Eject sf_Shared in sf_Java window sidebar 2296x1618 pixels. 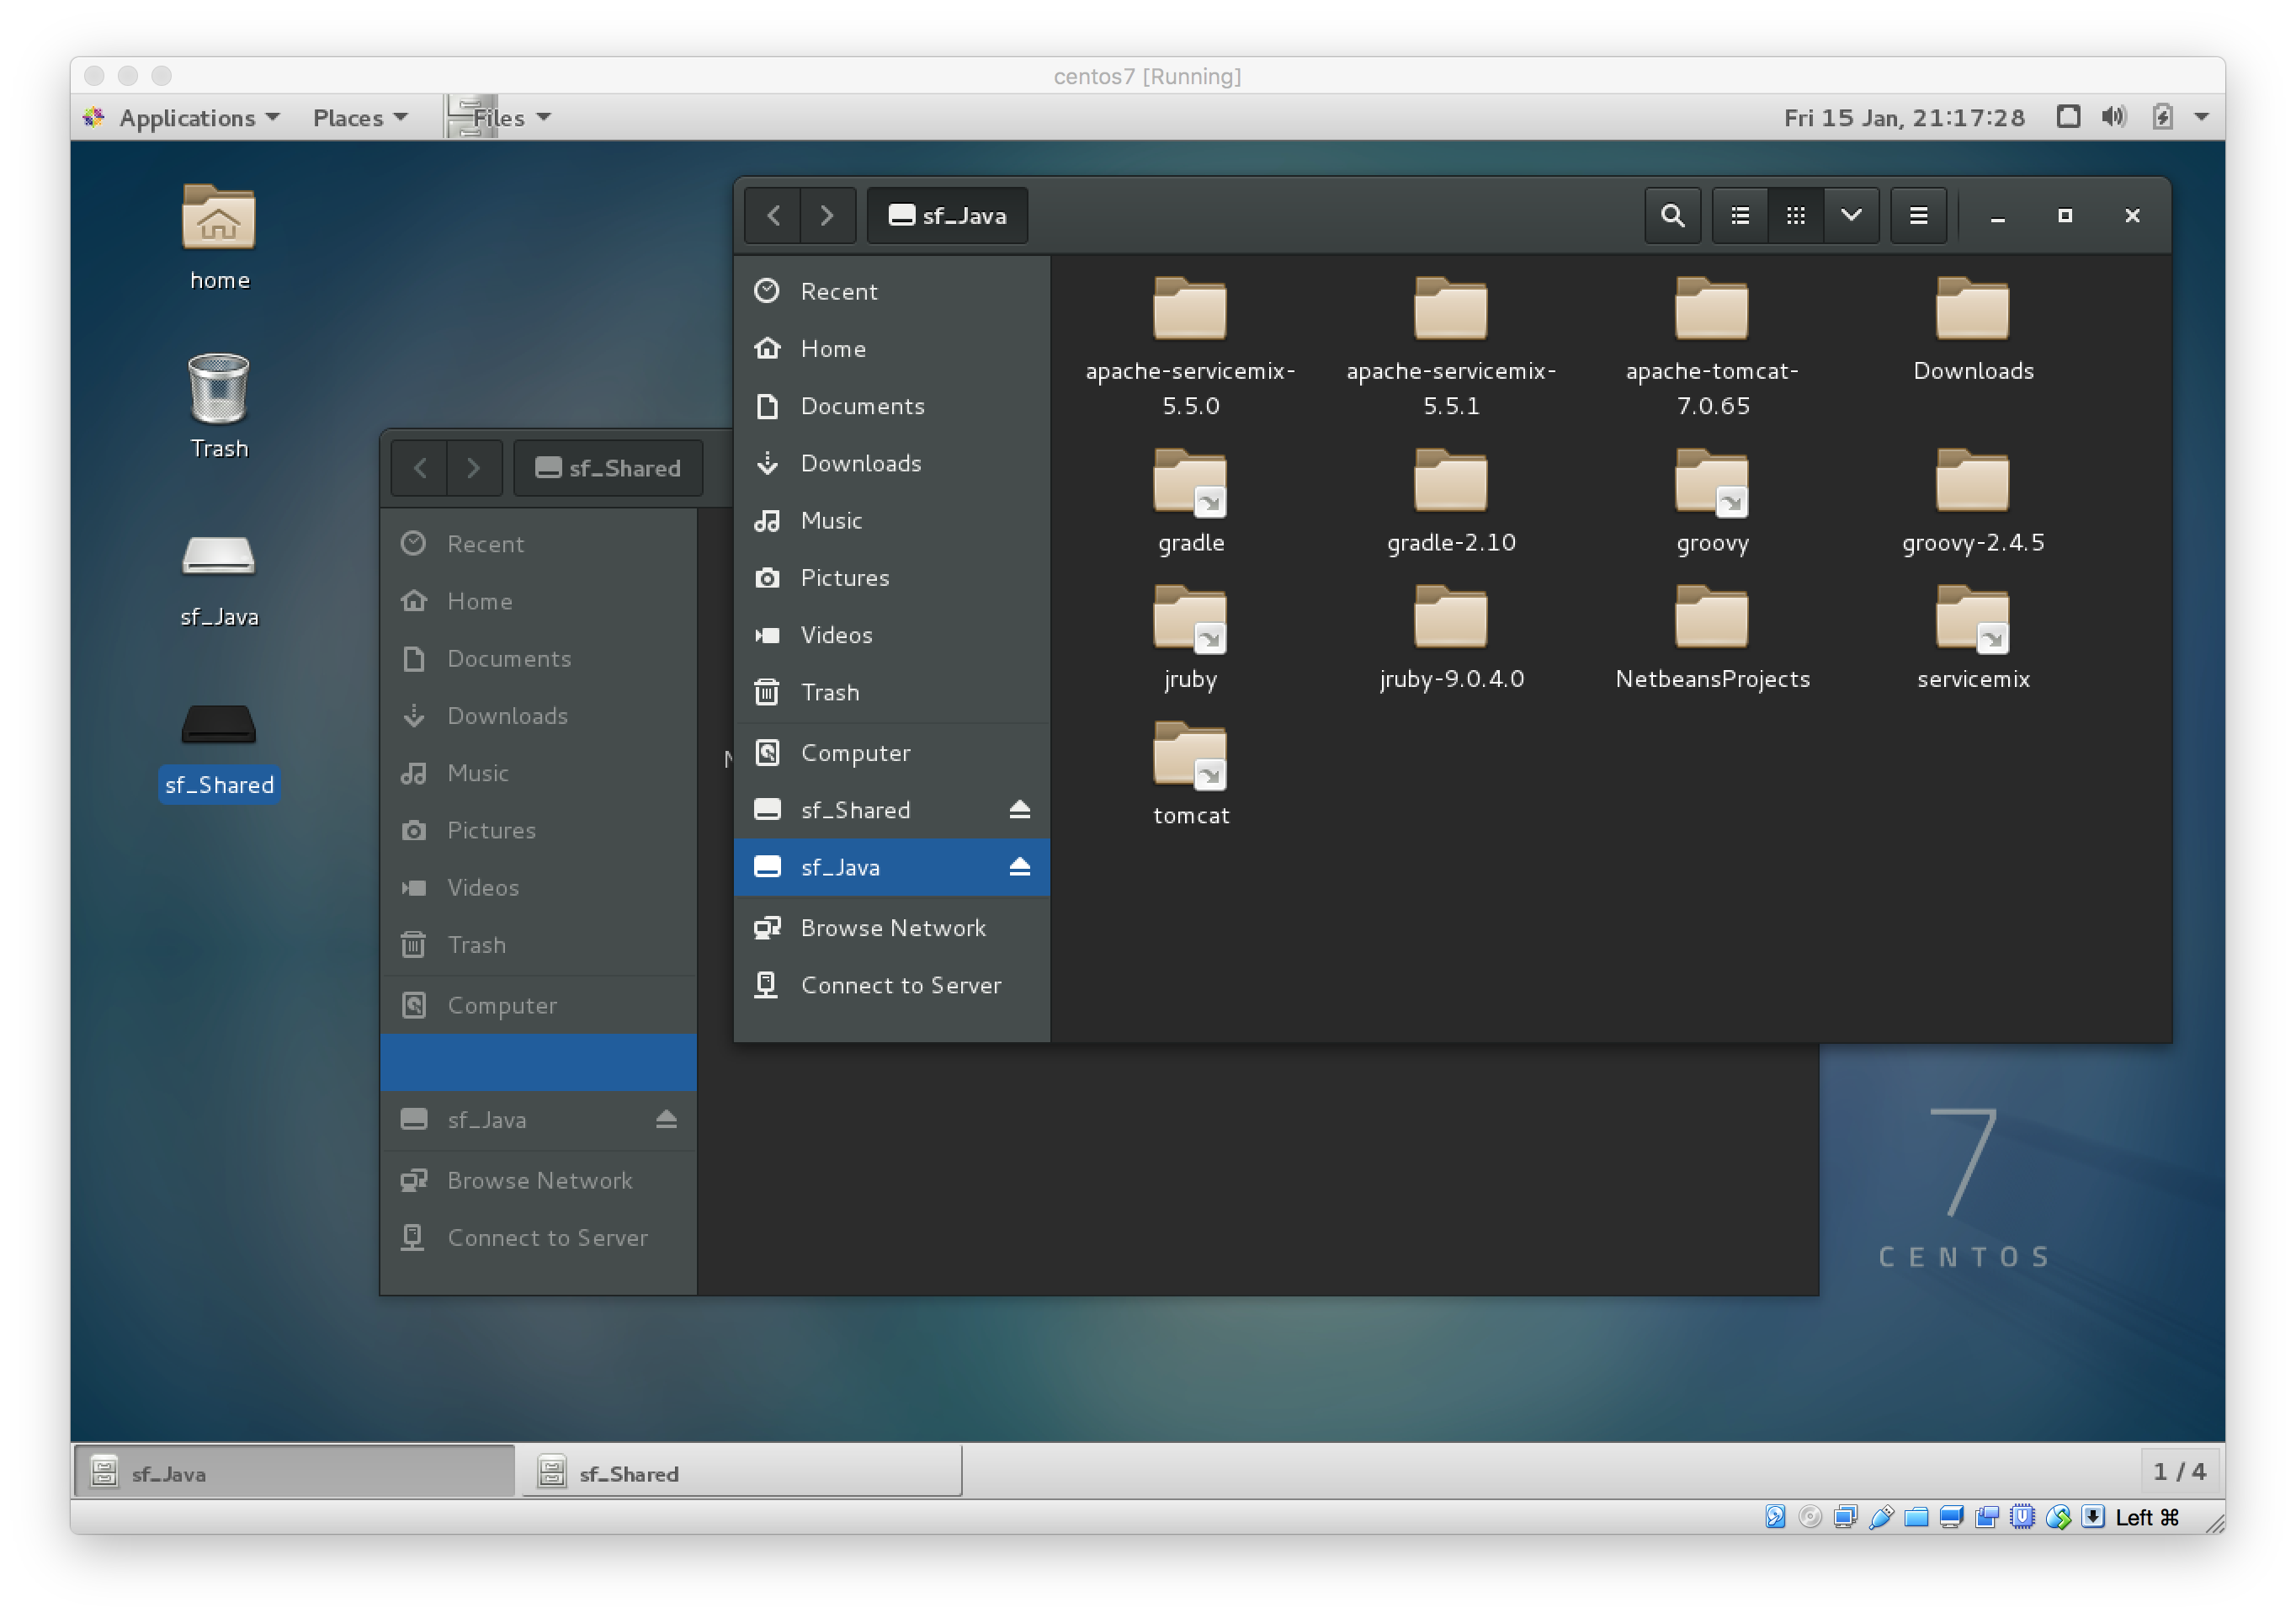(x=1019, y=809)
